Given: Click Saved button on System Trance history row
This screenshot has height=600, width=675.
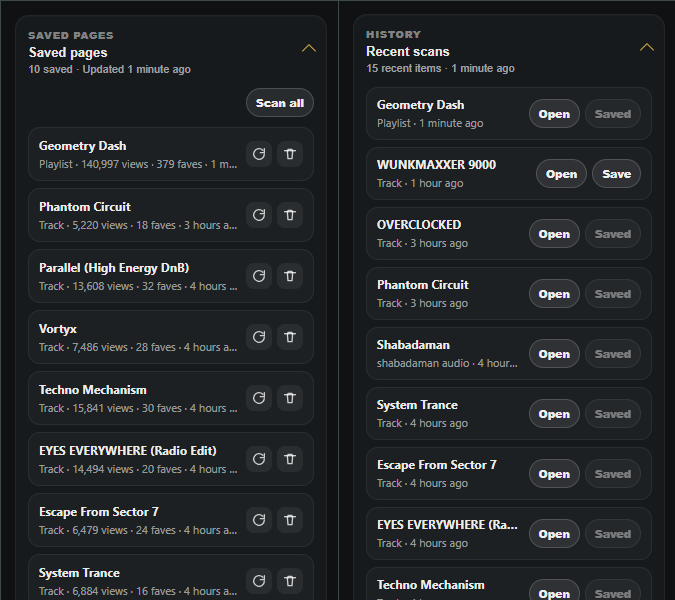Looking at the screenshot, I should click(613, 414).
